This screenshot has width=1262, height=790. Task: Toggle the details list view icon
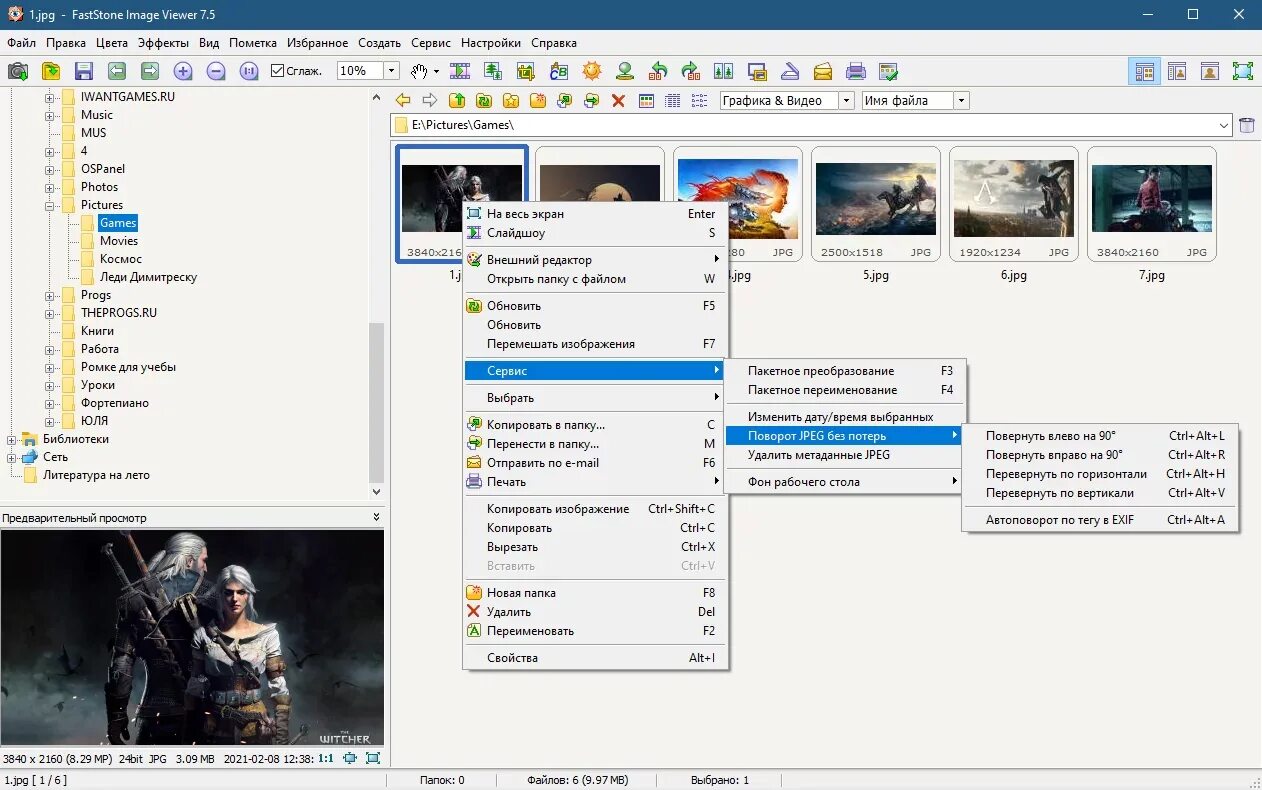673,100
